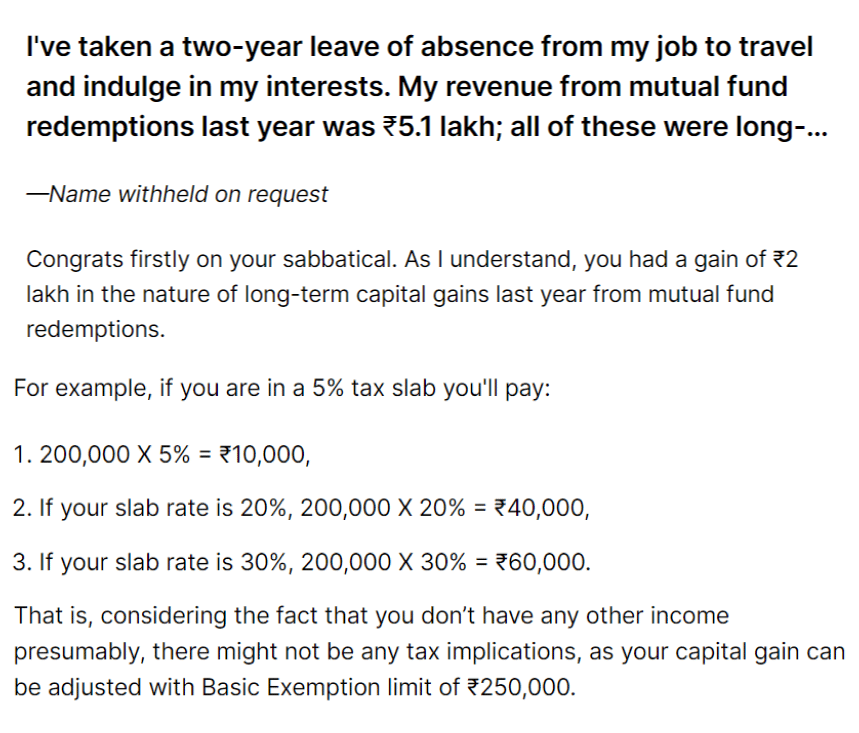Click 'two-year' in the headline question
This screenshot has width=859, height=733.
pos(242,47)
